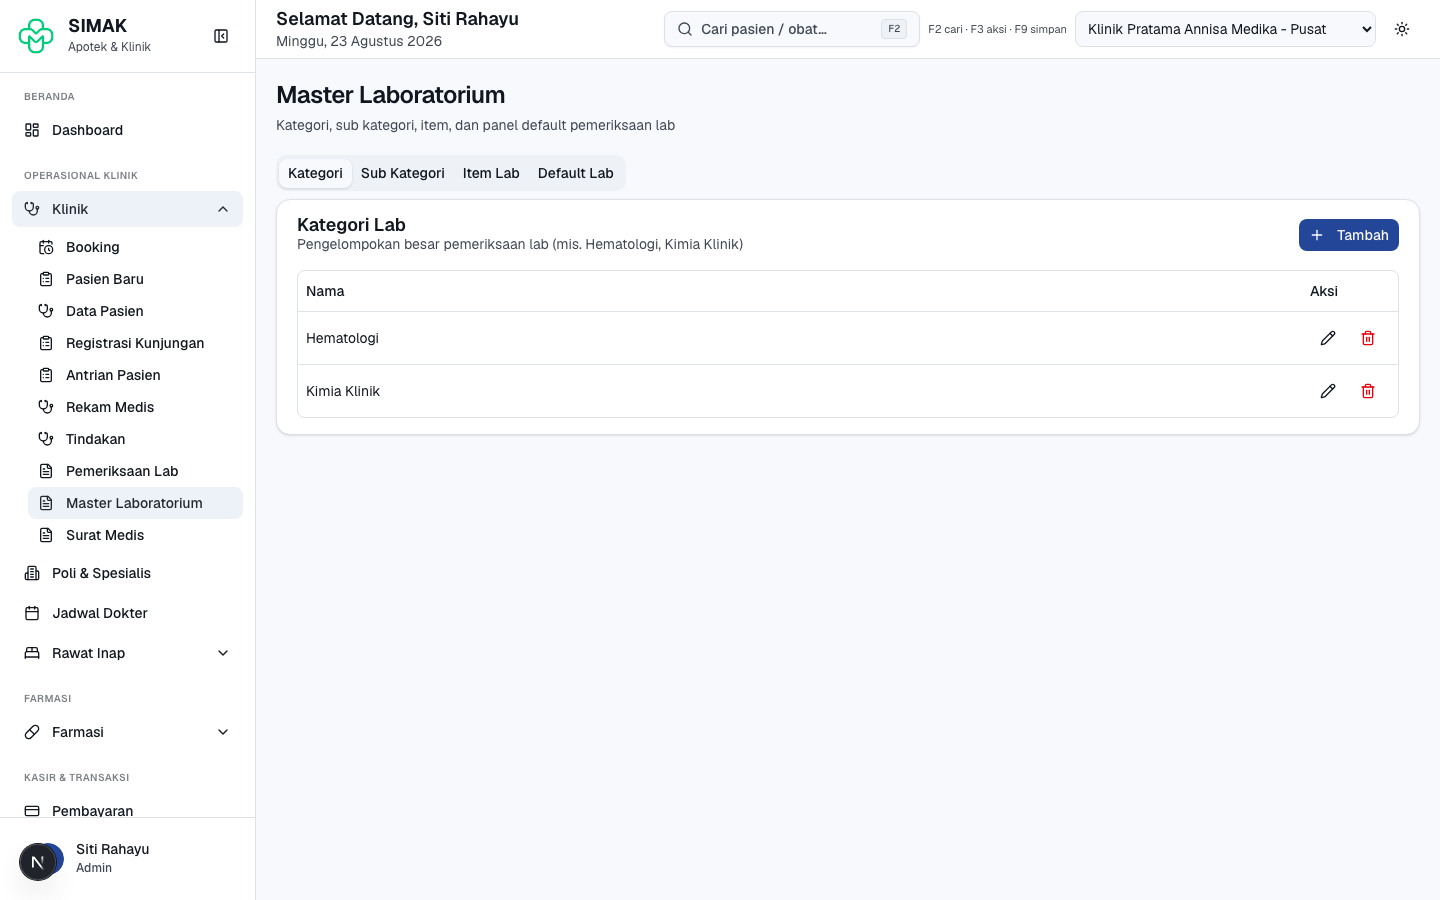Click the Tindakan stethoscope icon
1440x900 pixels.
46,439
